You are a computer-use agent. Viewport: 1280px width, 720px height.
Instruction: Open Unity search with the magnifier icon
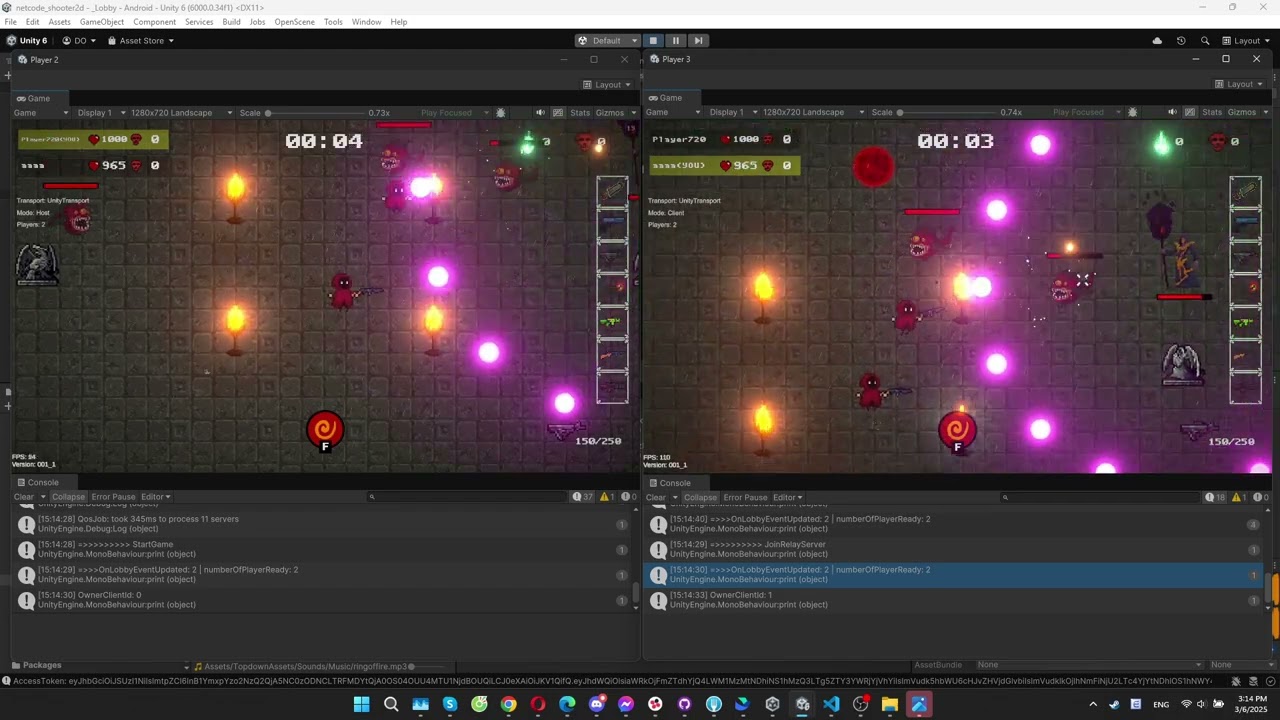coord(1205,41)
